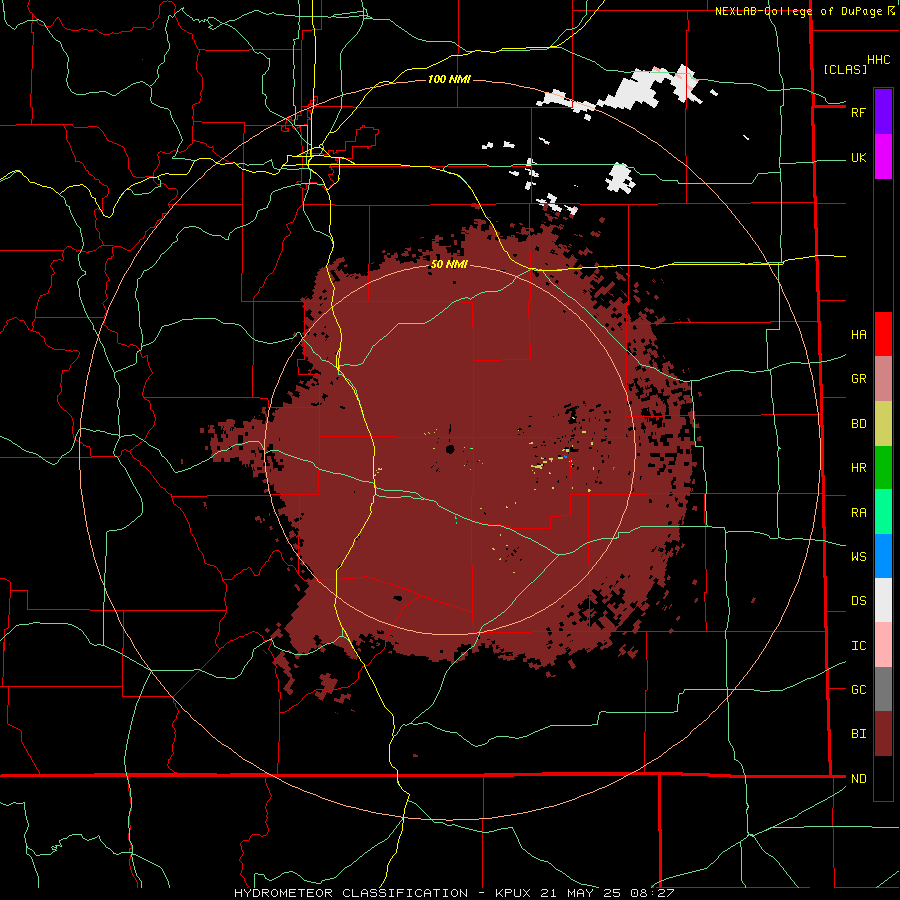The width and height of the screenshot is (900, 900).
Task: Click the HA red legend swatch
Action: (x=883, y=334)
